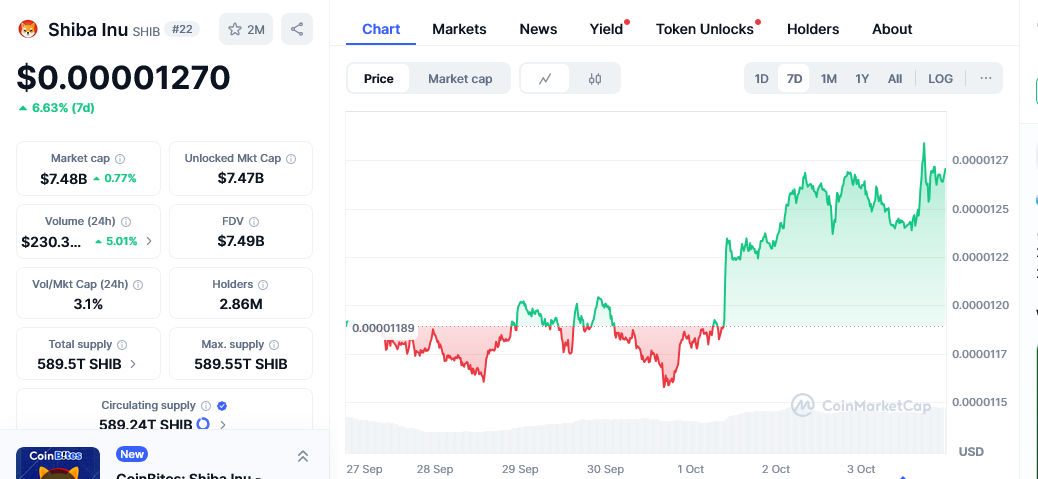Select the 1D time range

pyautogui.click(x=761, y=79)
